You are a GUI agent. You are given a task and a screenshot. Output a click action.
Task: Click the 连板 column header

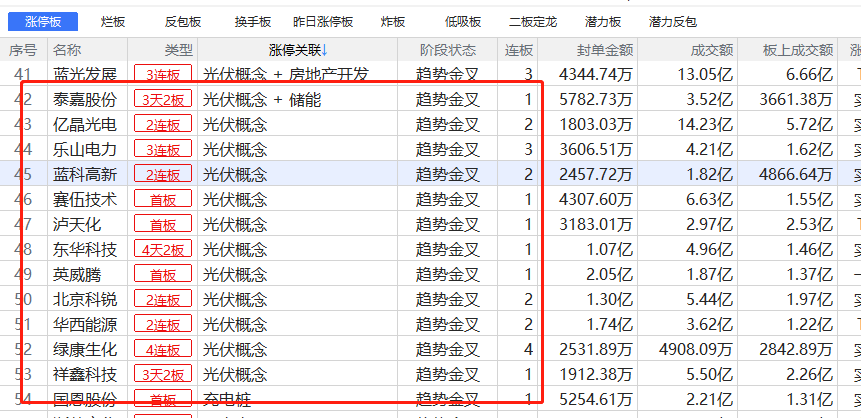(519, 51)
